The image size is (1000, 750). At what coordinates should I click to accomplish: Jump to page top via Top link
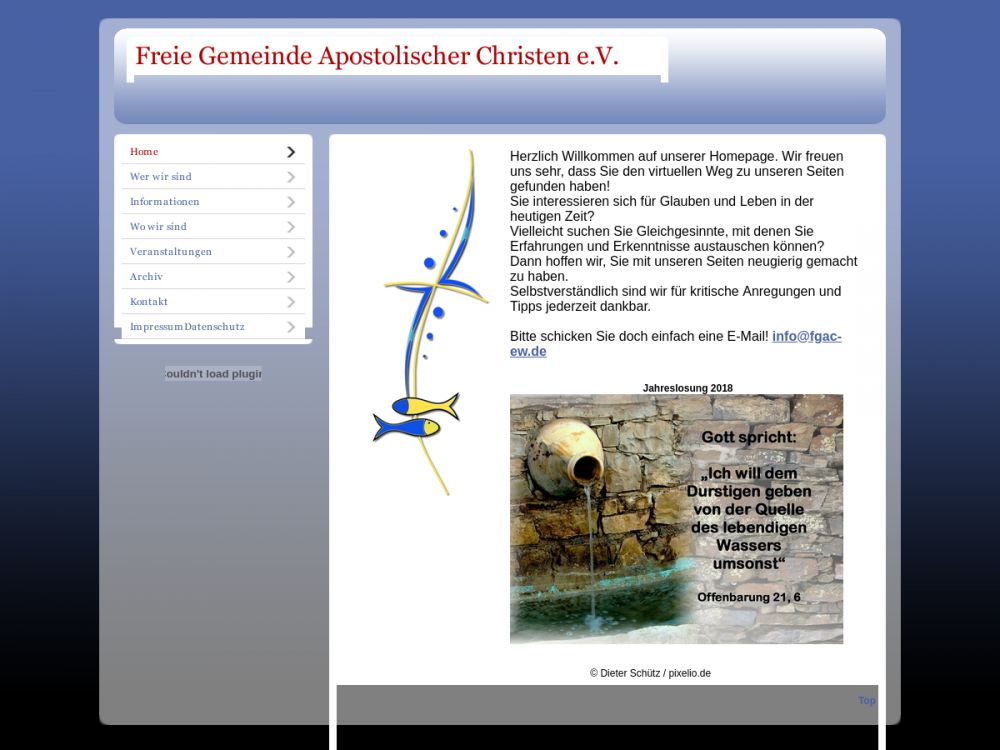point(866,700)
